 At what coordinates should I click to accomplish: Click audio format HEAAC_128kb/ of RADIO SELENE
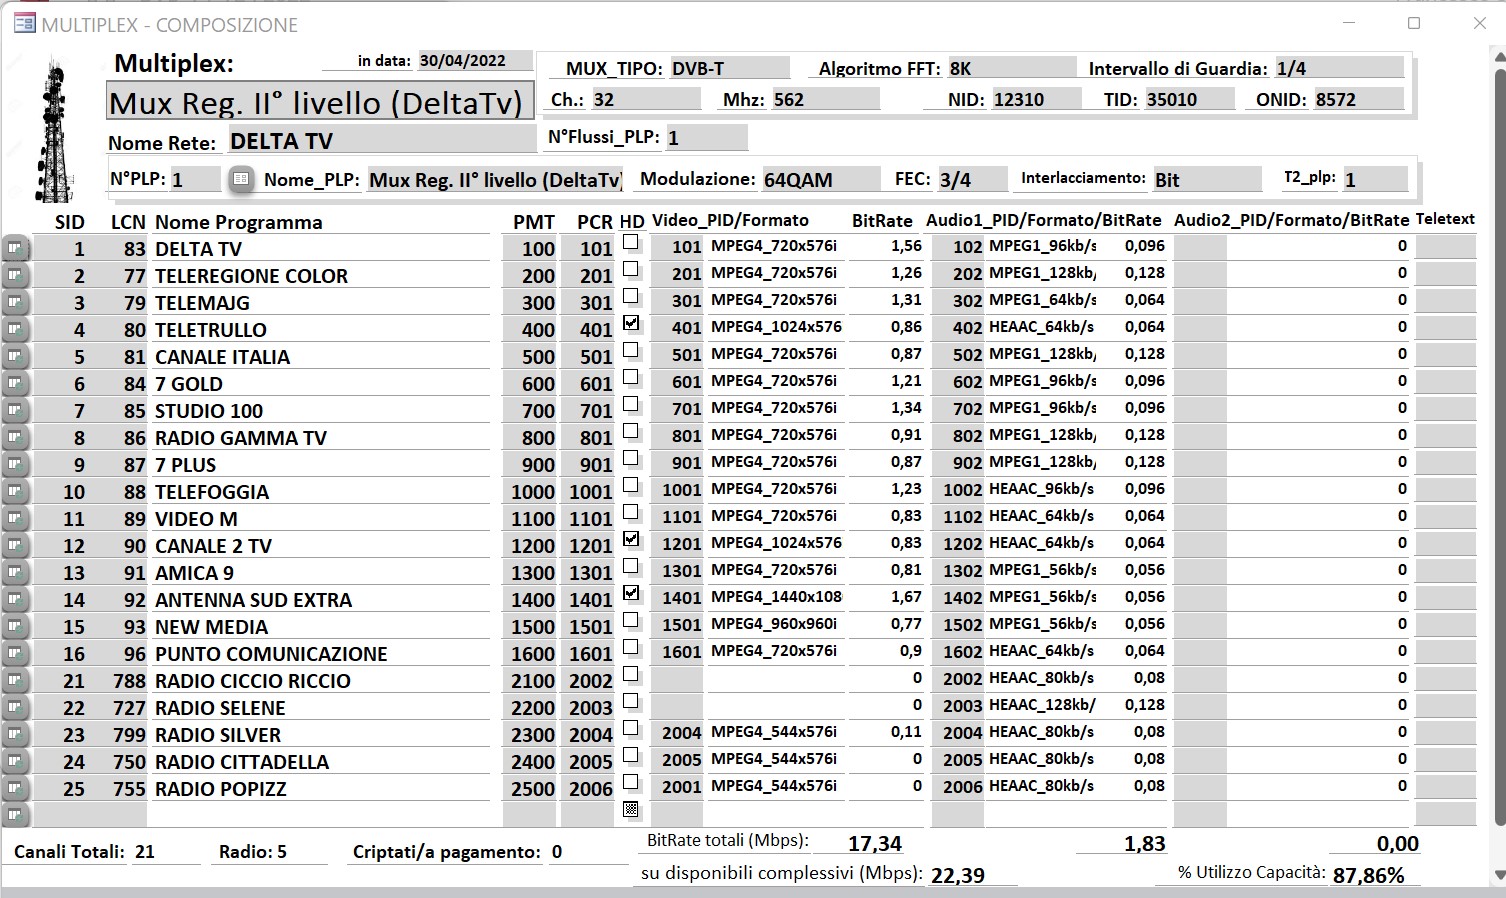(1042, 705)
